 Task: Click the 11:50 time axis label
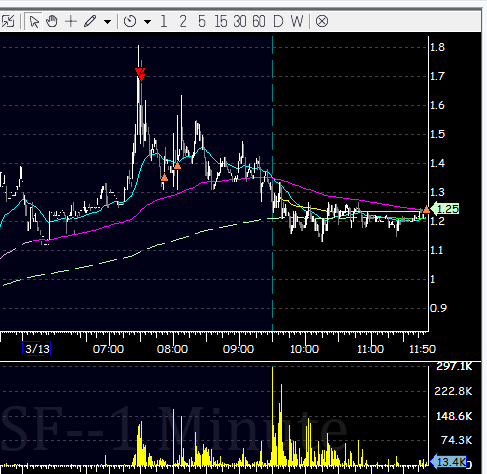pyautogui.click(x=422, y=349)
